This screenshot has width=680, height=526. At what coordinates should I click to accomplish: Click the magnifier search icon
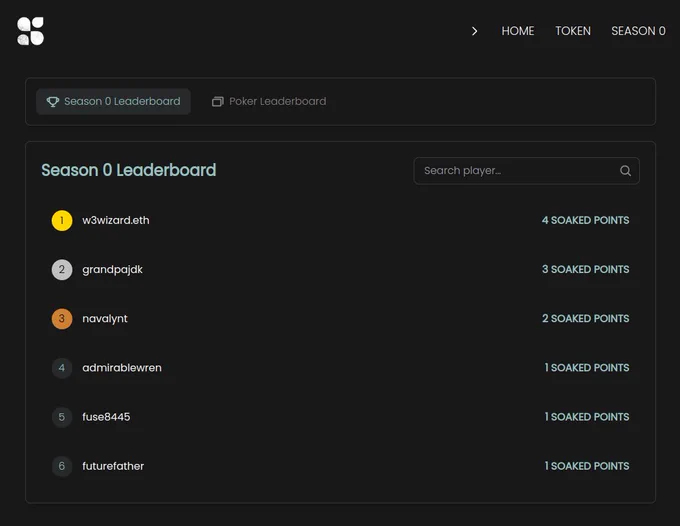(625, 171)
